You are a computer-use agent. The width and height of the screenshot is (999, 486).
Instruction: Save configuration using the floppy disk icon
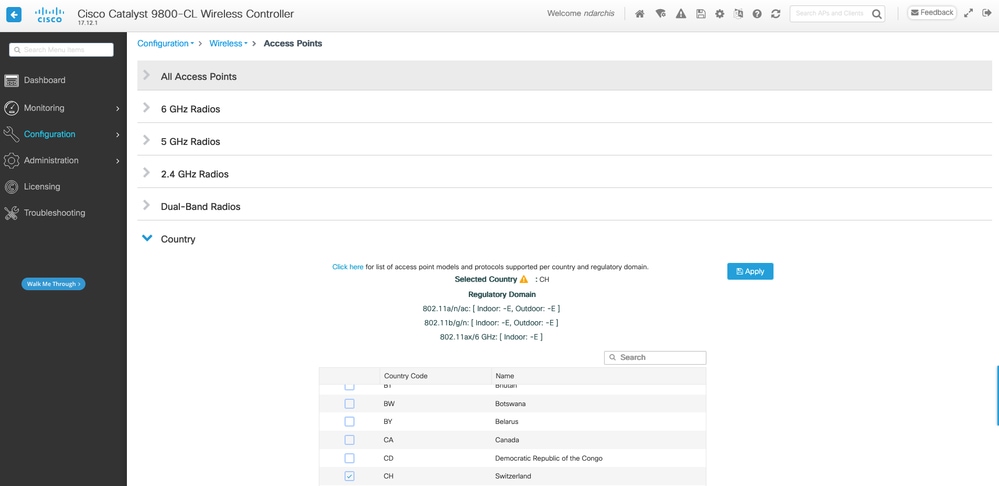[x=700, y=13]
